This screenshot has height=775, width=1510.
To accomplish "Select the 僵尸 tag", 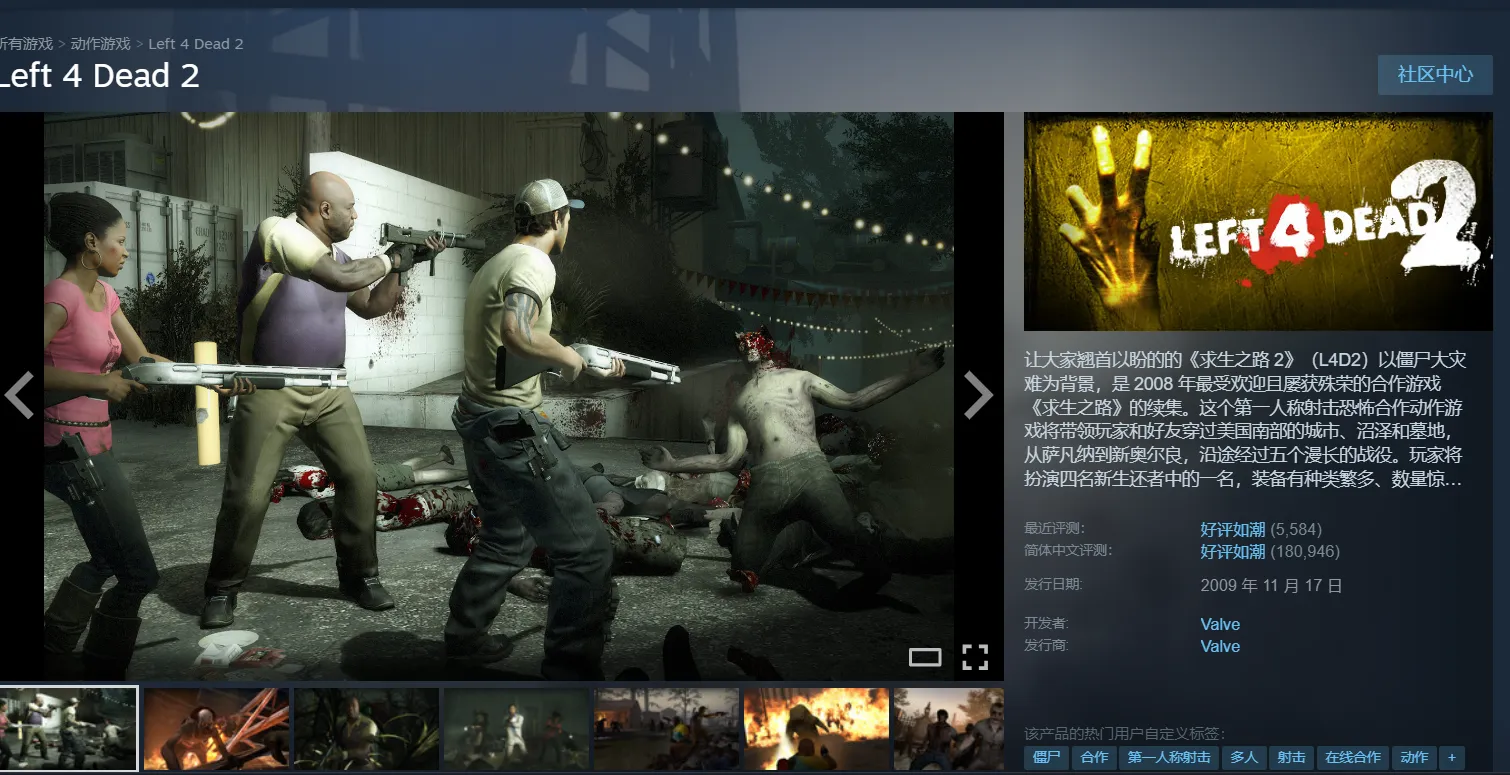I will tap(1046, 758).
